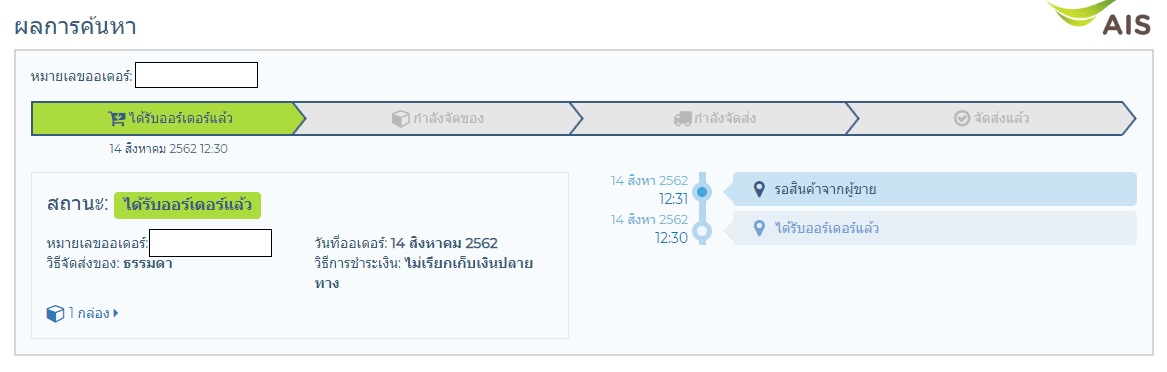Select the จัดส่งแล้ว progress step

point(991,118)
